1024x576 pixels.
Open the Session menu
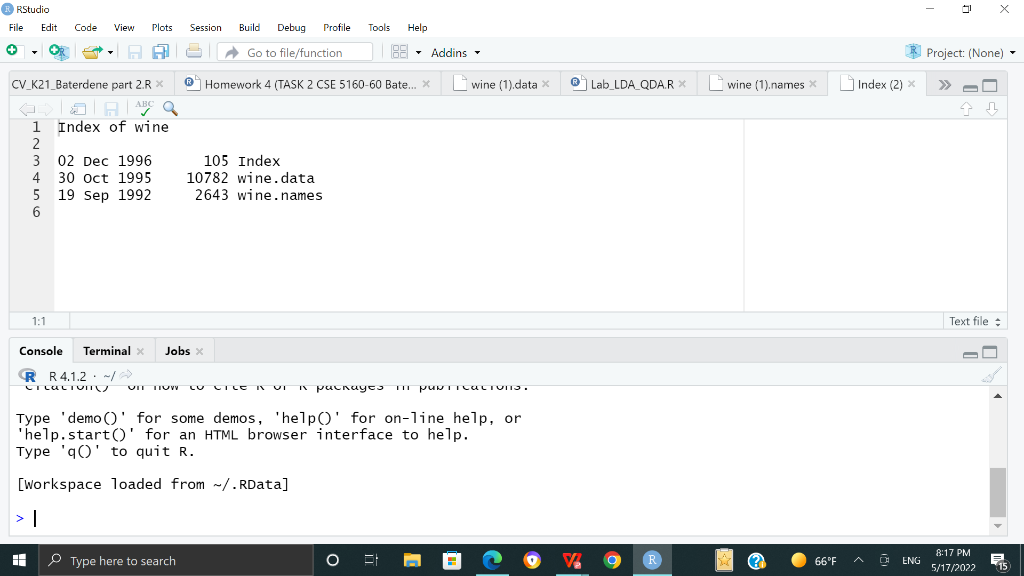pyautogui.click(x=205, y=27)
